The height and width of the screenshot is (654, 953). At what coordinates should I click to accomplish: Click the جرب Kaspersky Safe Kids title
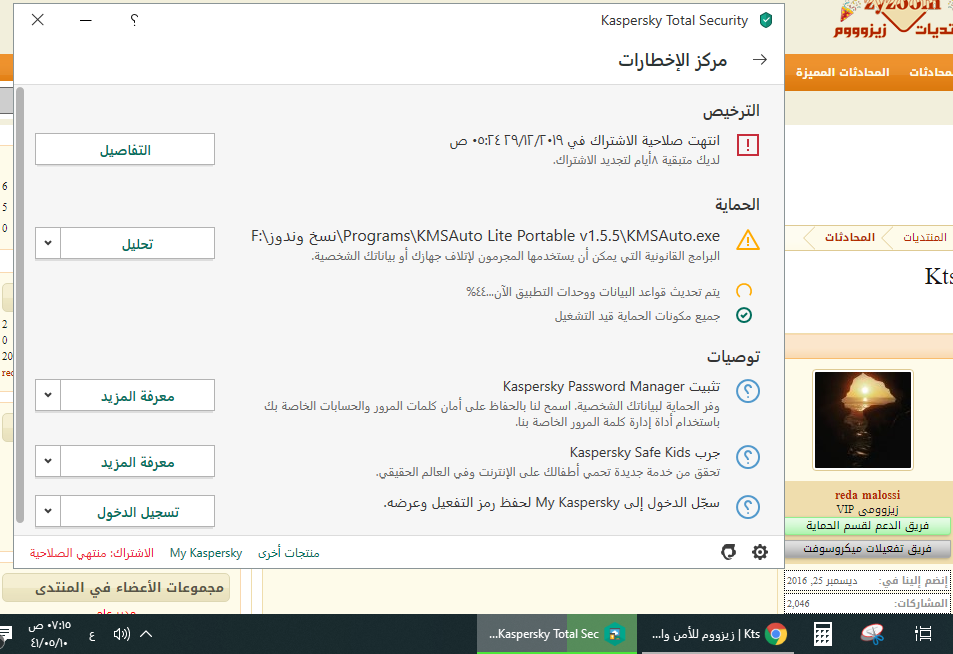pos(644,453)
